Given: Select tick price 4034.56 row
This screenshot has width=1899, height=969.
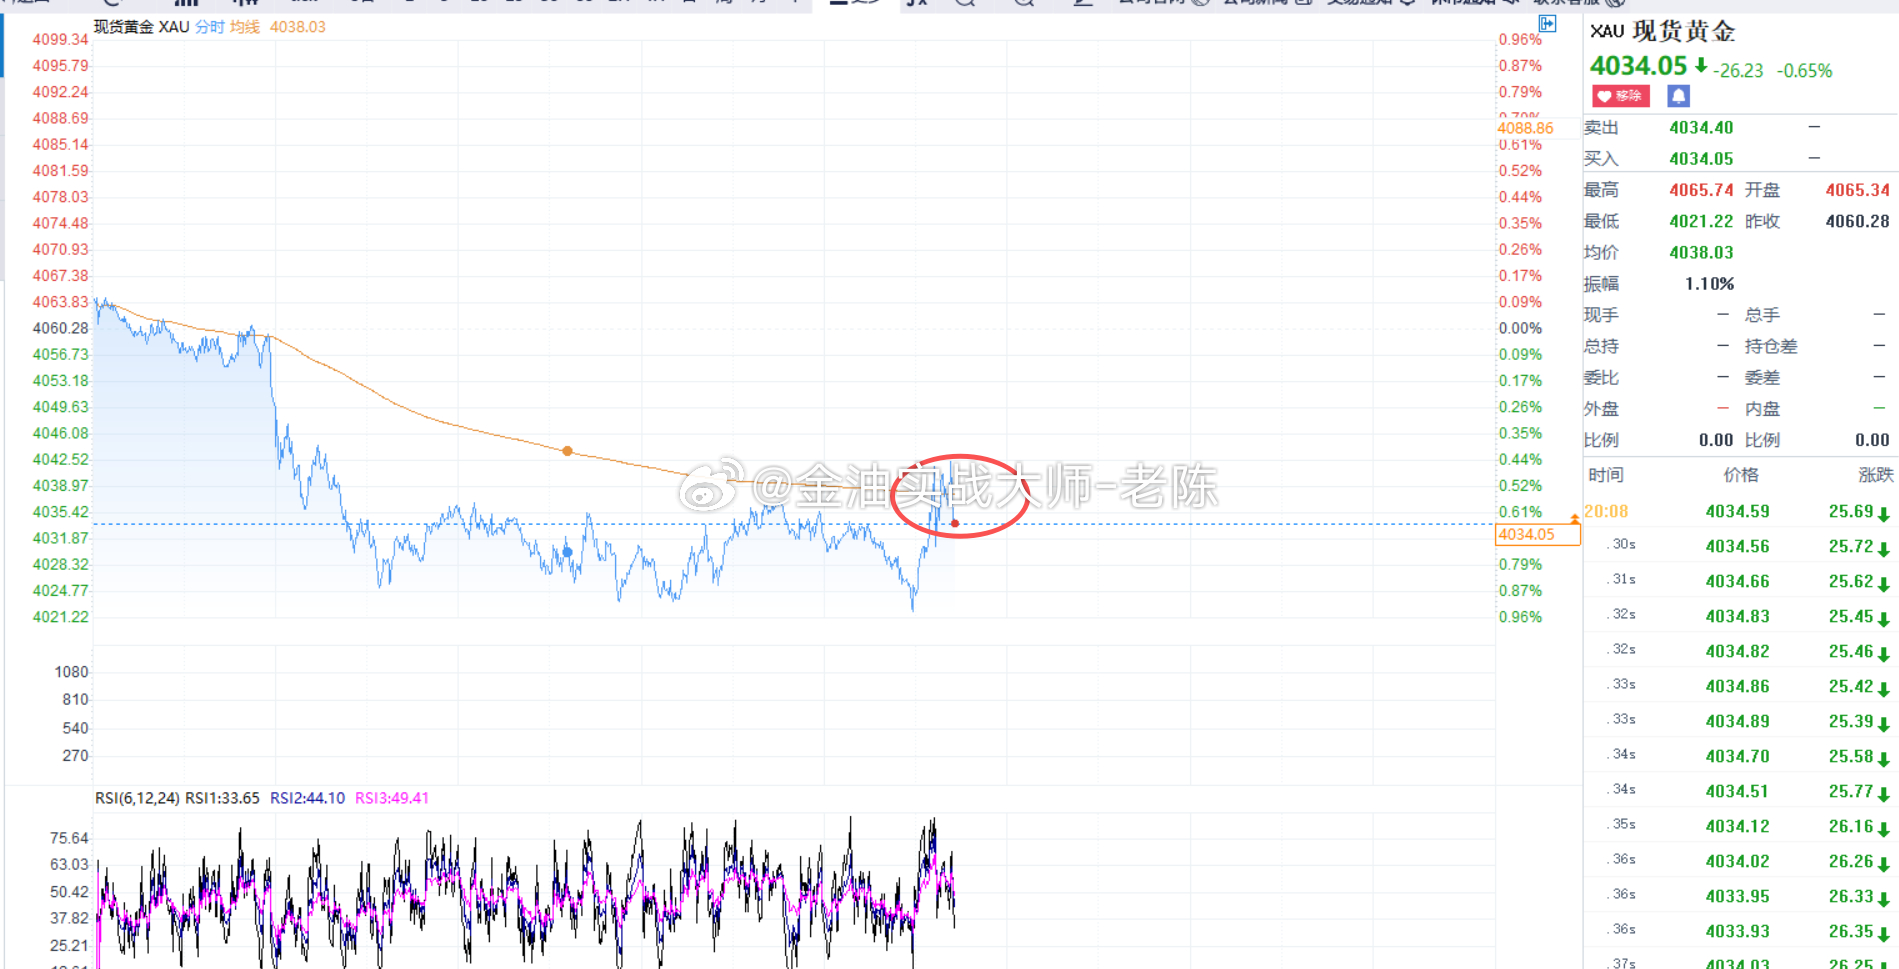Looking at the screenshot, I should pos(1740,546).
